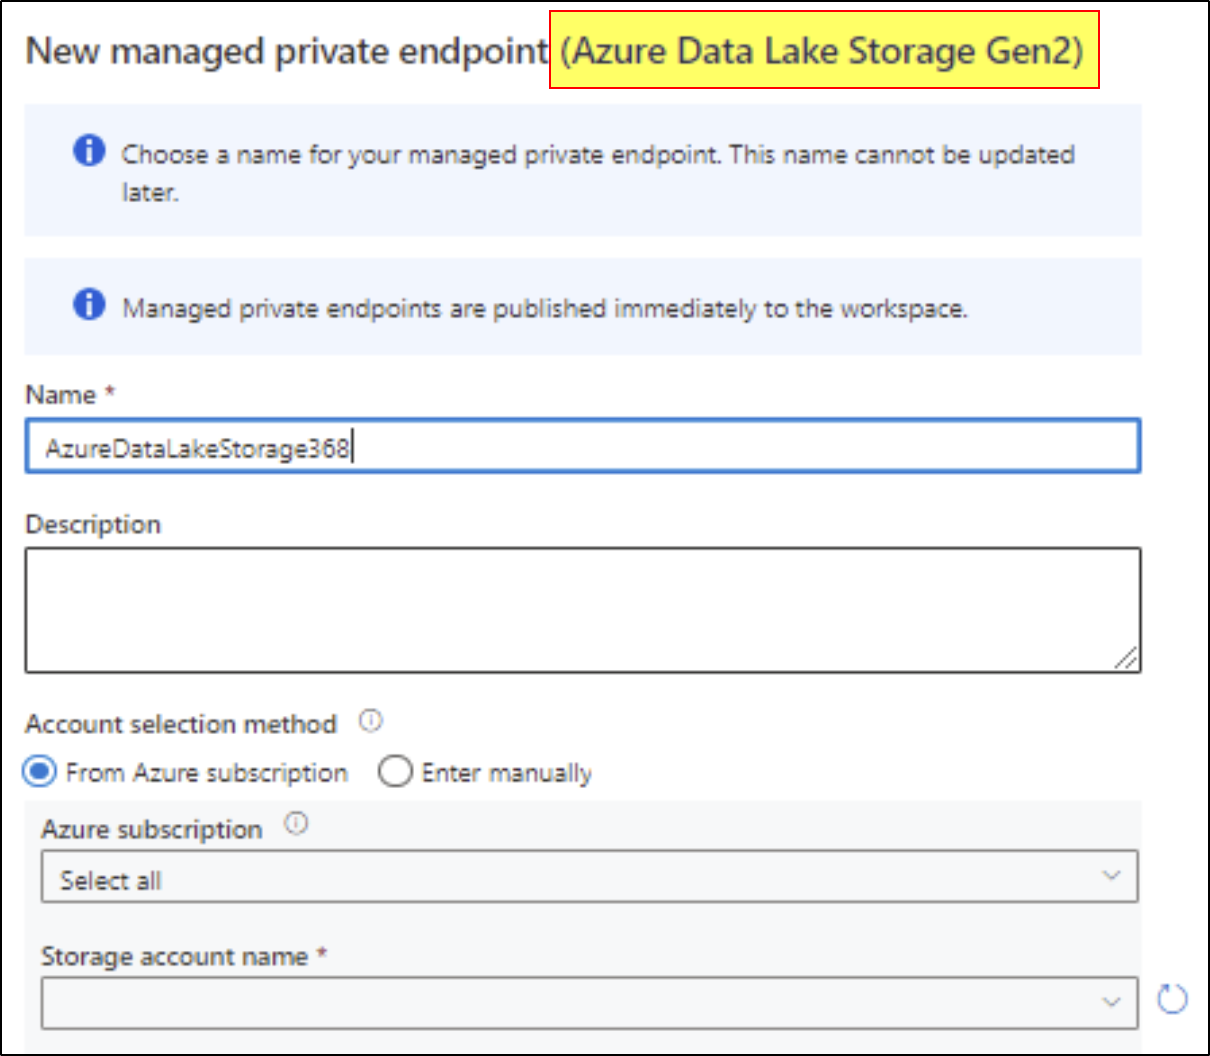1210x1056 pixels.
Task: Open the Azure subscription dropdown
Action: click(x=589, y=876)
